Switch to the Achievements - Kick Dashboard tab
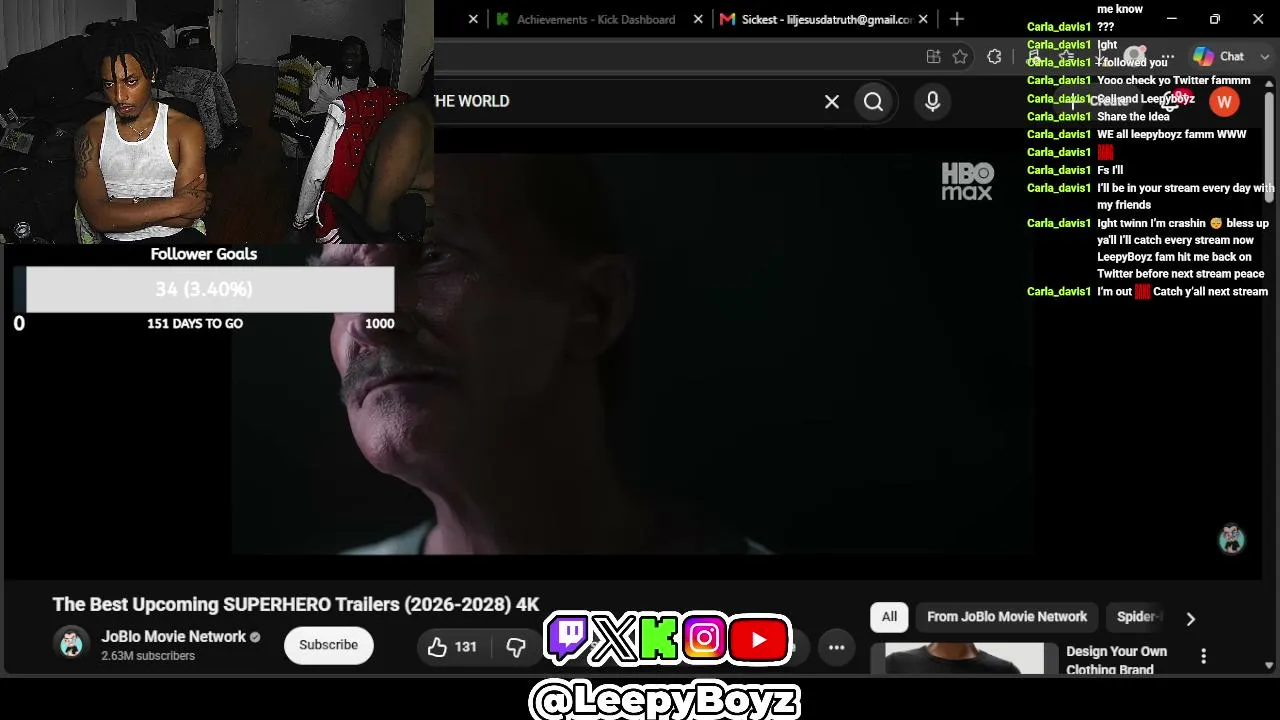Screen dimensions: 1280x720 pyautogui.click(x=596, y=19)
